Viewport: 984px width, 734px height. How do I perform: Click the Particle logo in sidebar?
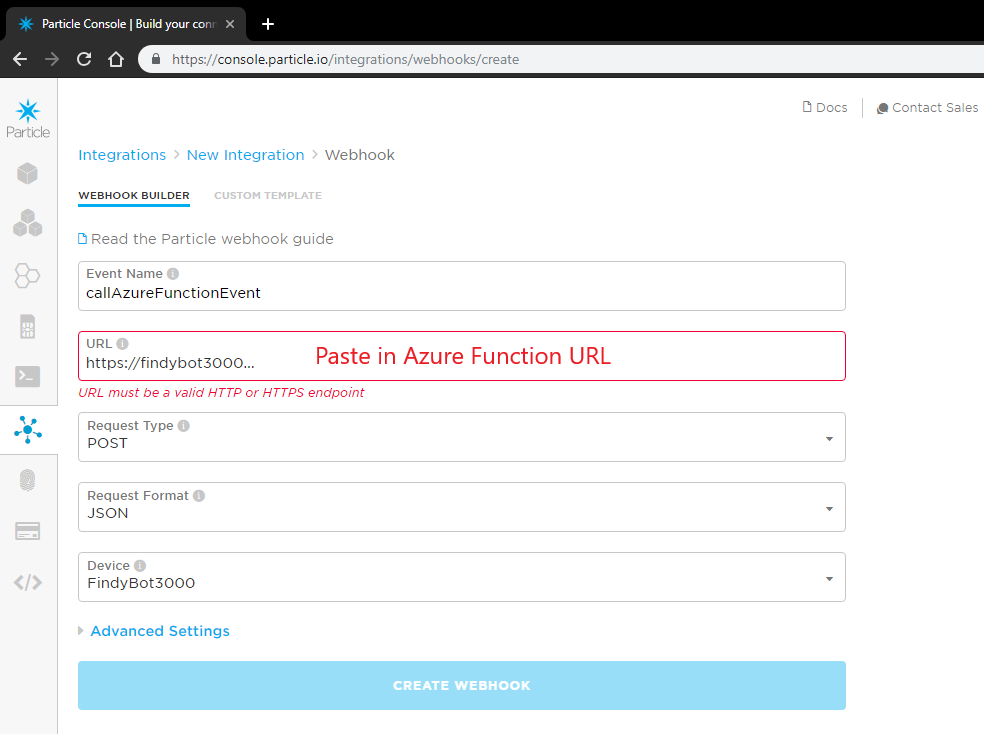[x=28, y=119]
